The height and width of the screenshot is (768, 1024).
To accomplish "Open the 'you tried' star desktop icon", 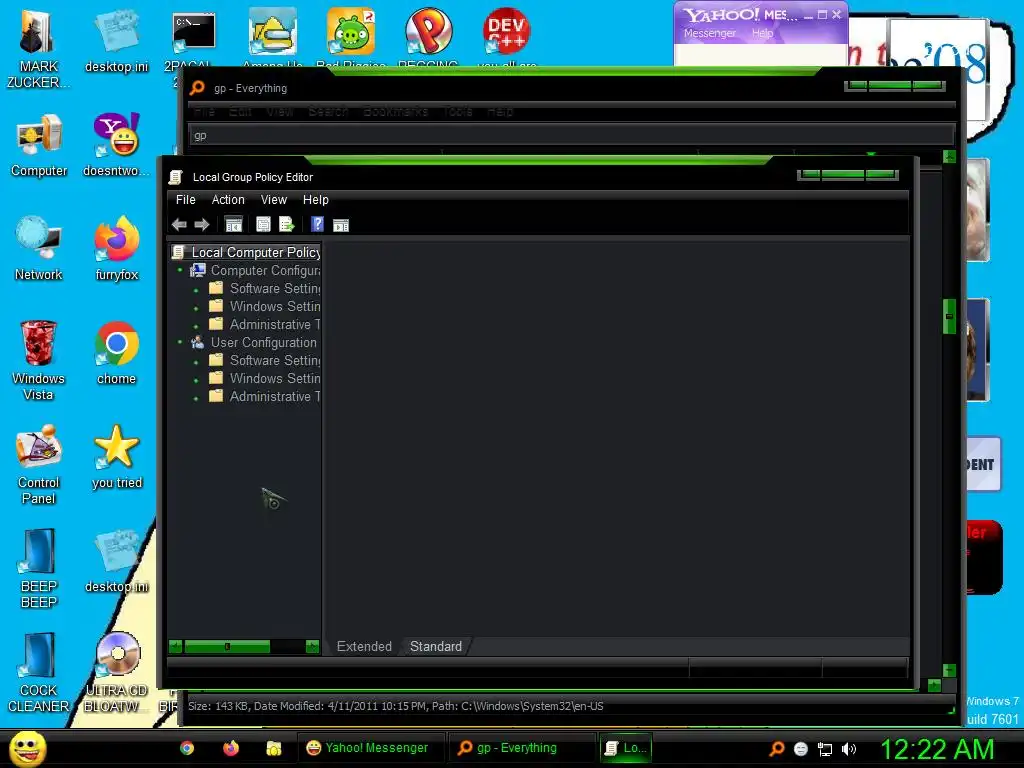I will click(117, 457).
